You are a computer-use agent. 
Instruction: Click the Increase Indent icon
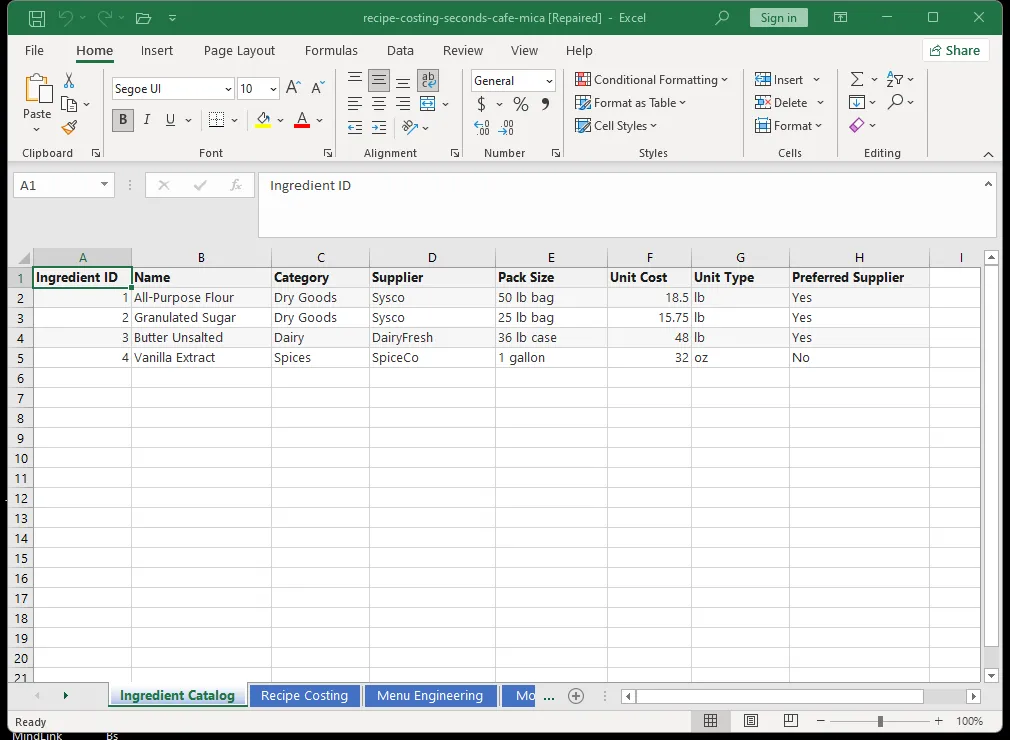point(379,128)
